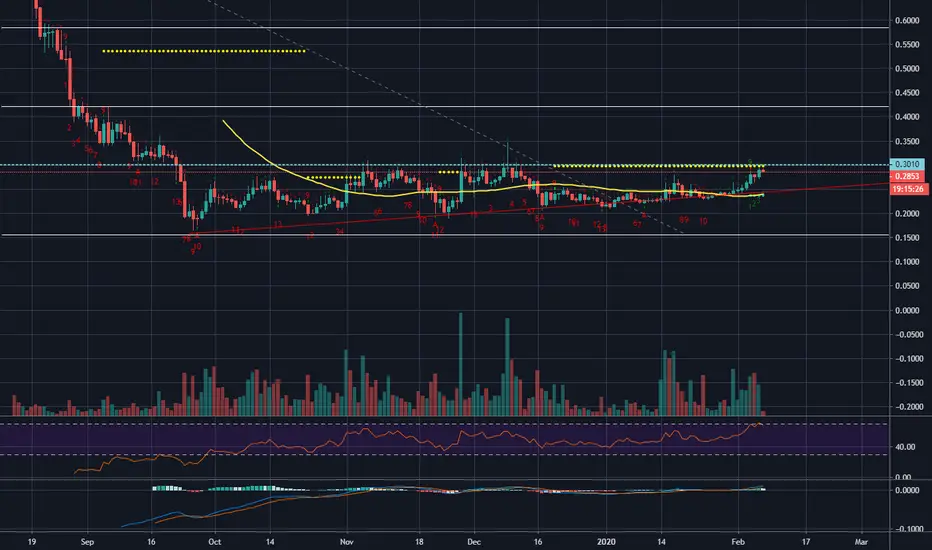Select the white horizontal line near 0.1550
This screenshot has height=550, width=932.
[x=446, y=235]
